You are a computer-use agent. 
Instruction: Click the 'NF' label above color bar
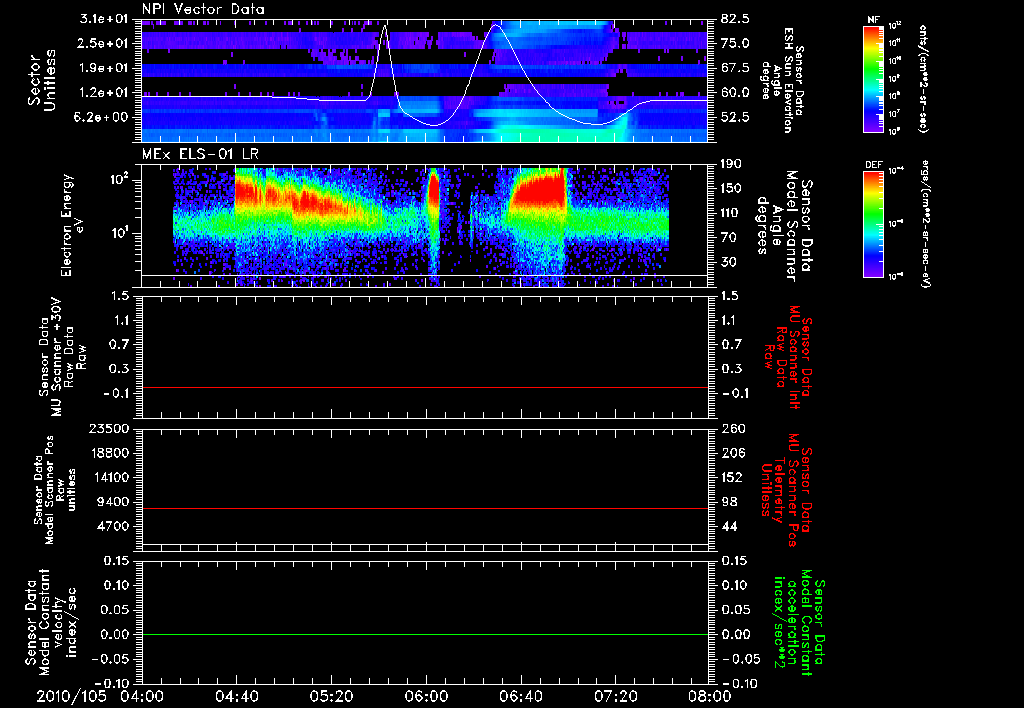click(874, 20)
